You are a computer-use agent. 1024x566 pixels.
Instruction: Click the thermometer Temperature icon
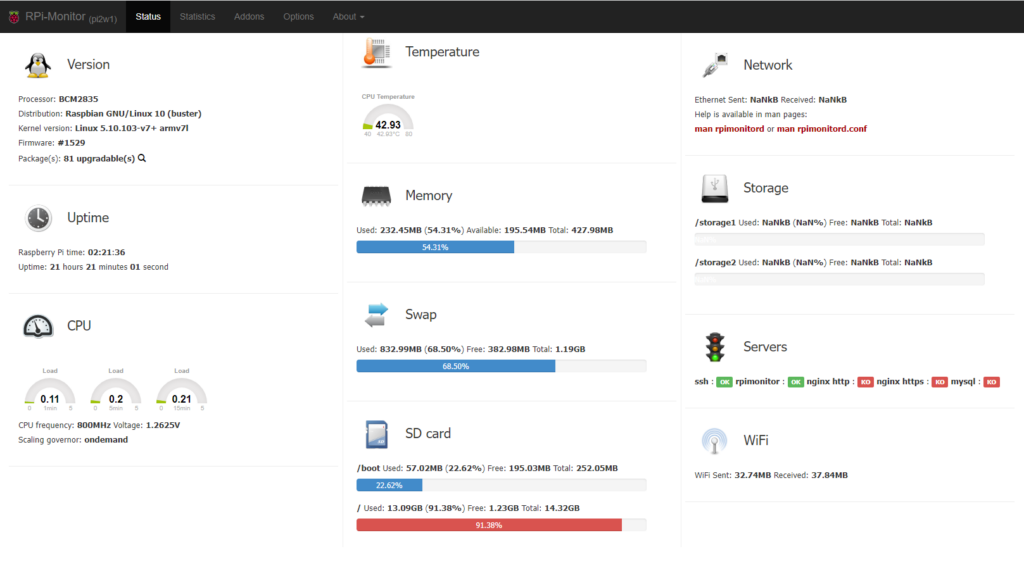(376, 52)
